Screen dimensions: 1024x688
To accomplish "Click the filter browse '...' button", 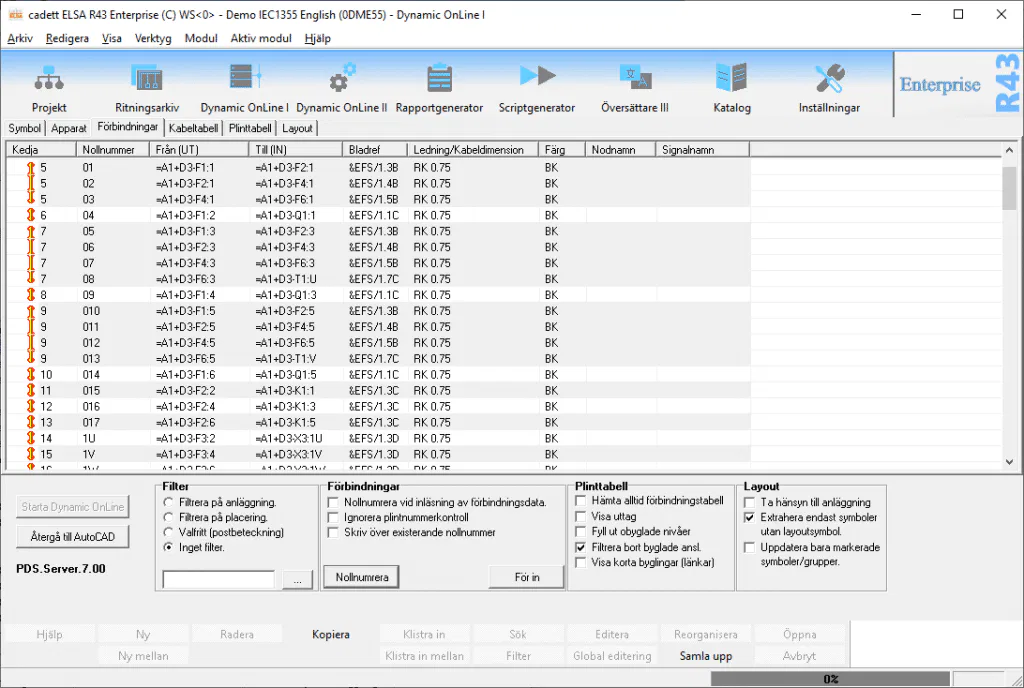I will click(297, 580).
